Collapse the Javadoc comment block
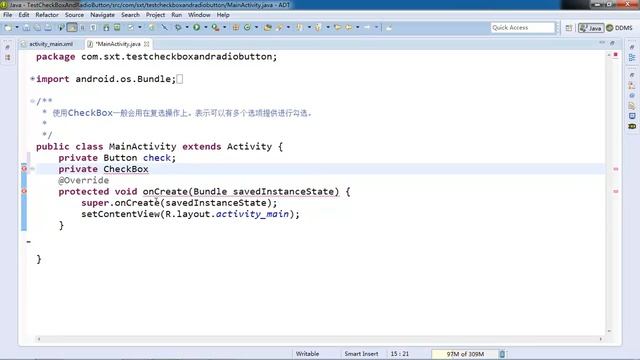The width and height of the screenshot is (640, 360). [32, 101]
